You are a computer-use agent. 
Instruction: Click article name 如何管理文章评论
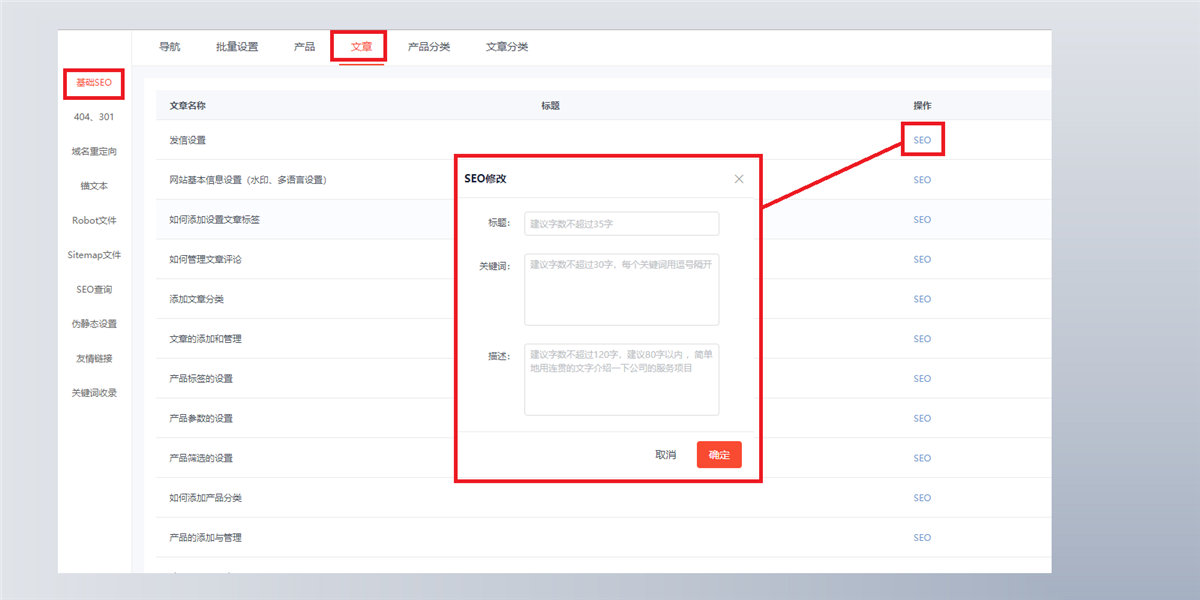click(x=206, y=259)
